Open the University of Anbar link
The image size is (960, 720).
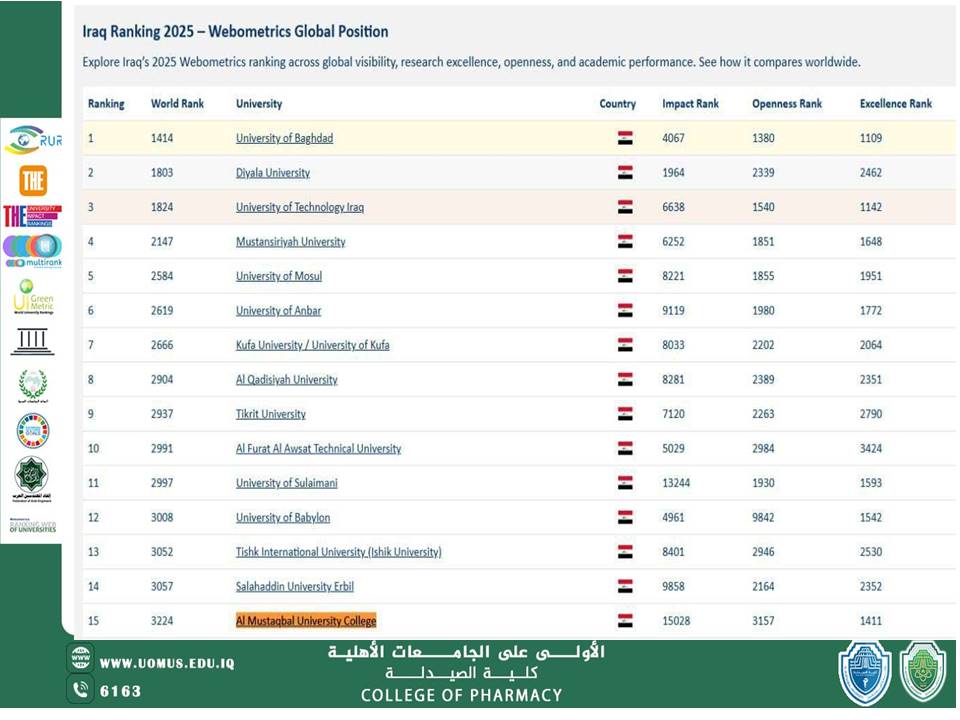(x=279, y=310)
